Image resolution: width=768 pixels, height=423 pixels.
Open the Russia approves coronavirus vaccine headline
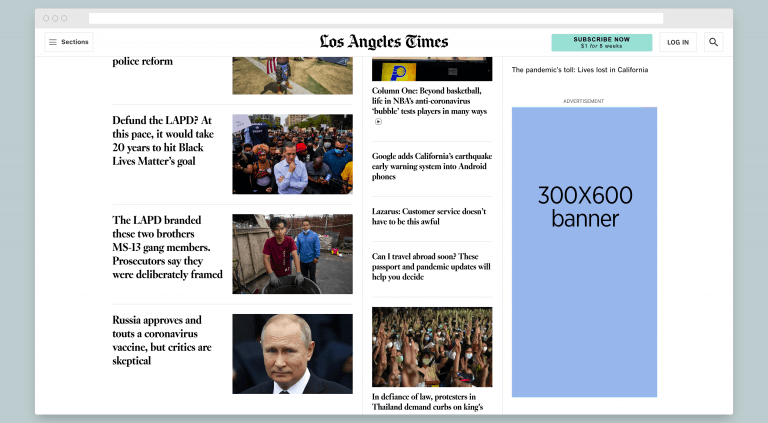(x=162, y=340)
